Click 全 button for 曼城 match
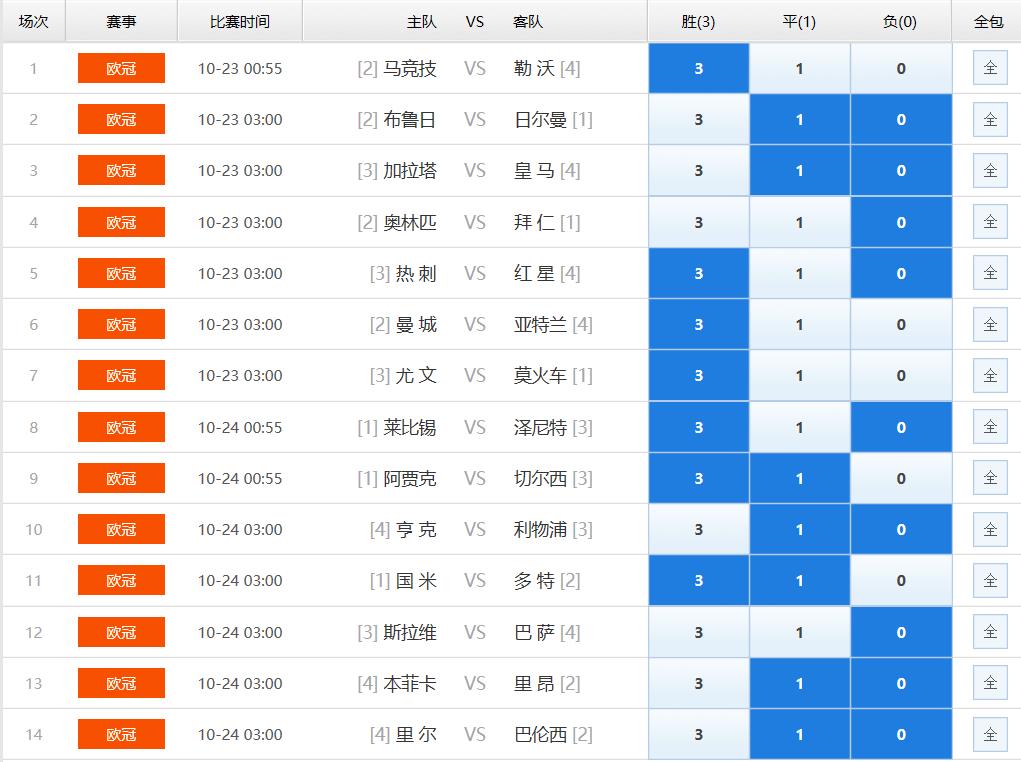This screenshot has width=1021, height=762. point(990,324)
